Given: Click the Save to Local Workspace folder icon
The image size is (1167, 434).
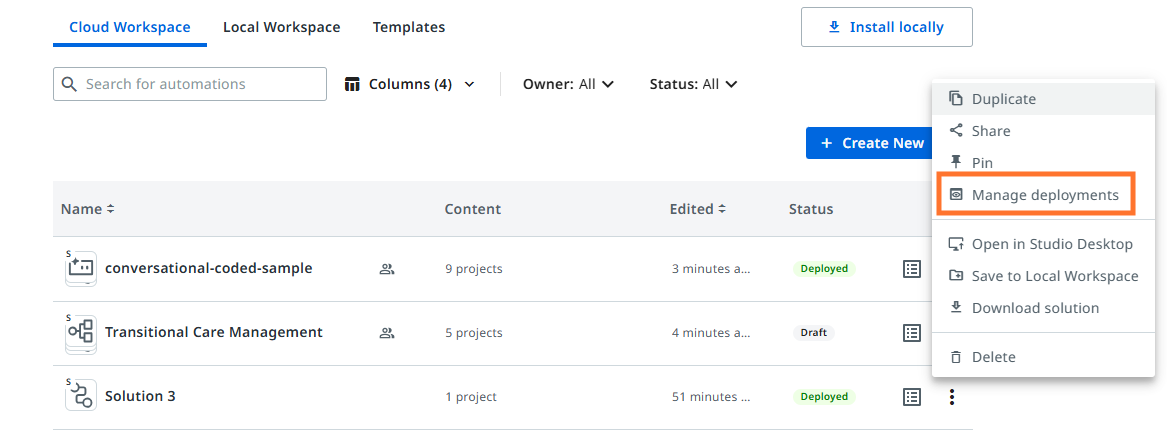Looking at the screenshot, I should click(x=956, y=275).
